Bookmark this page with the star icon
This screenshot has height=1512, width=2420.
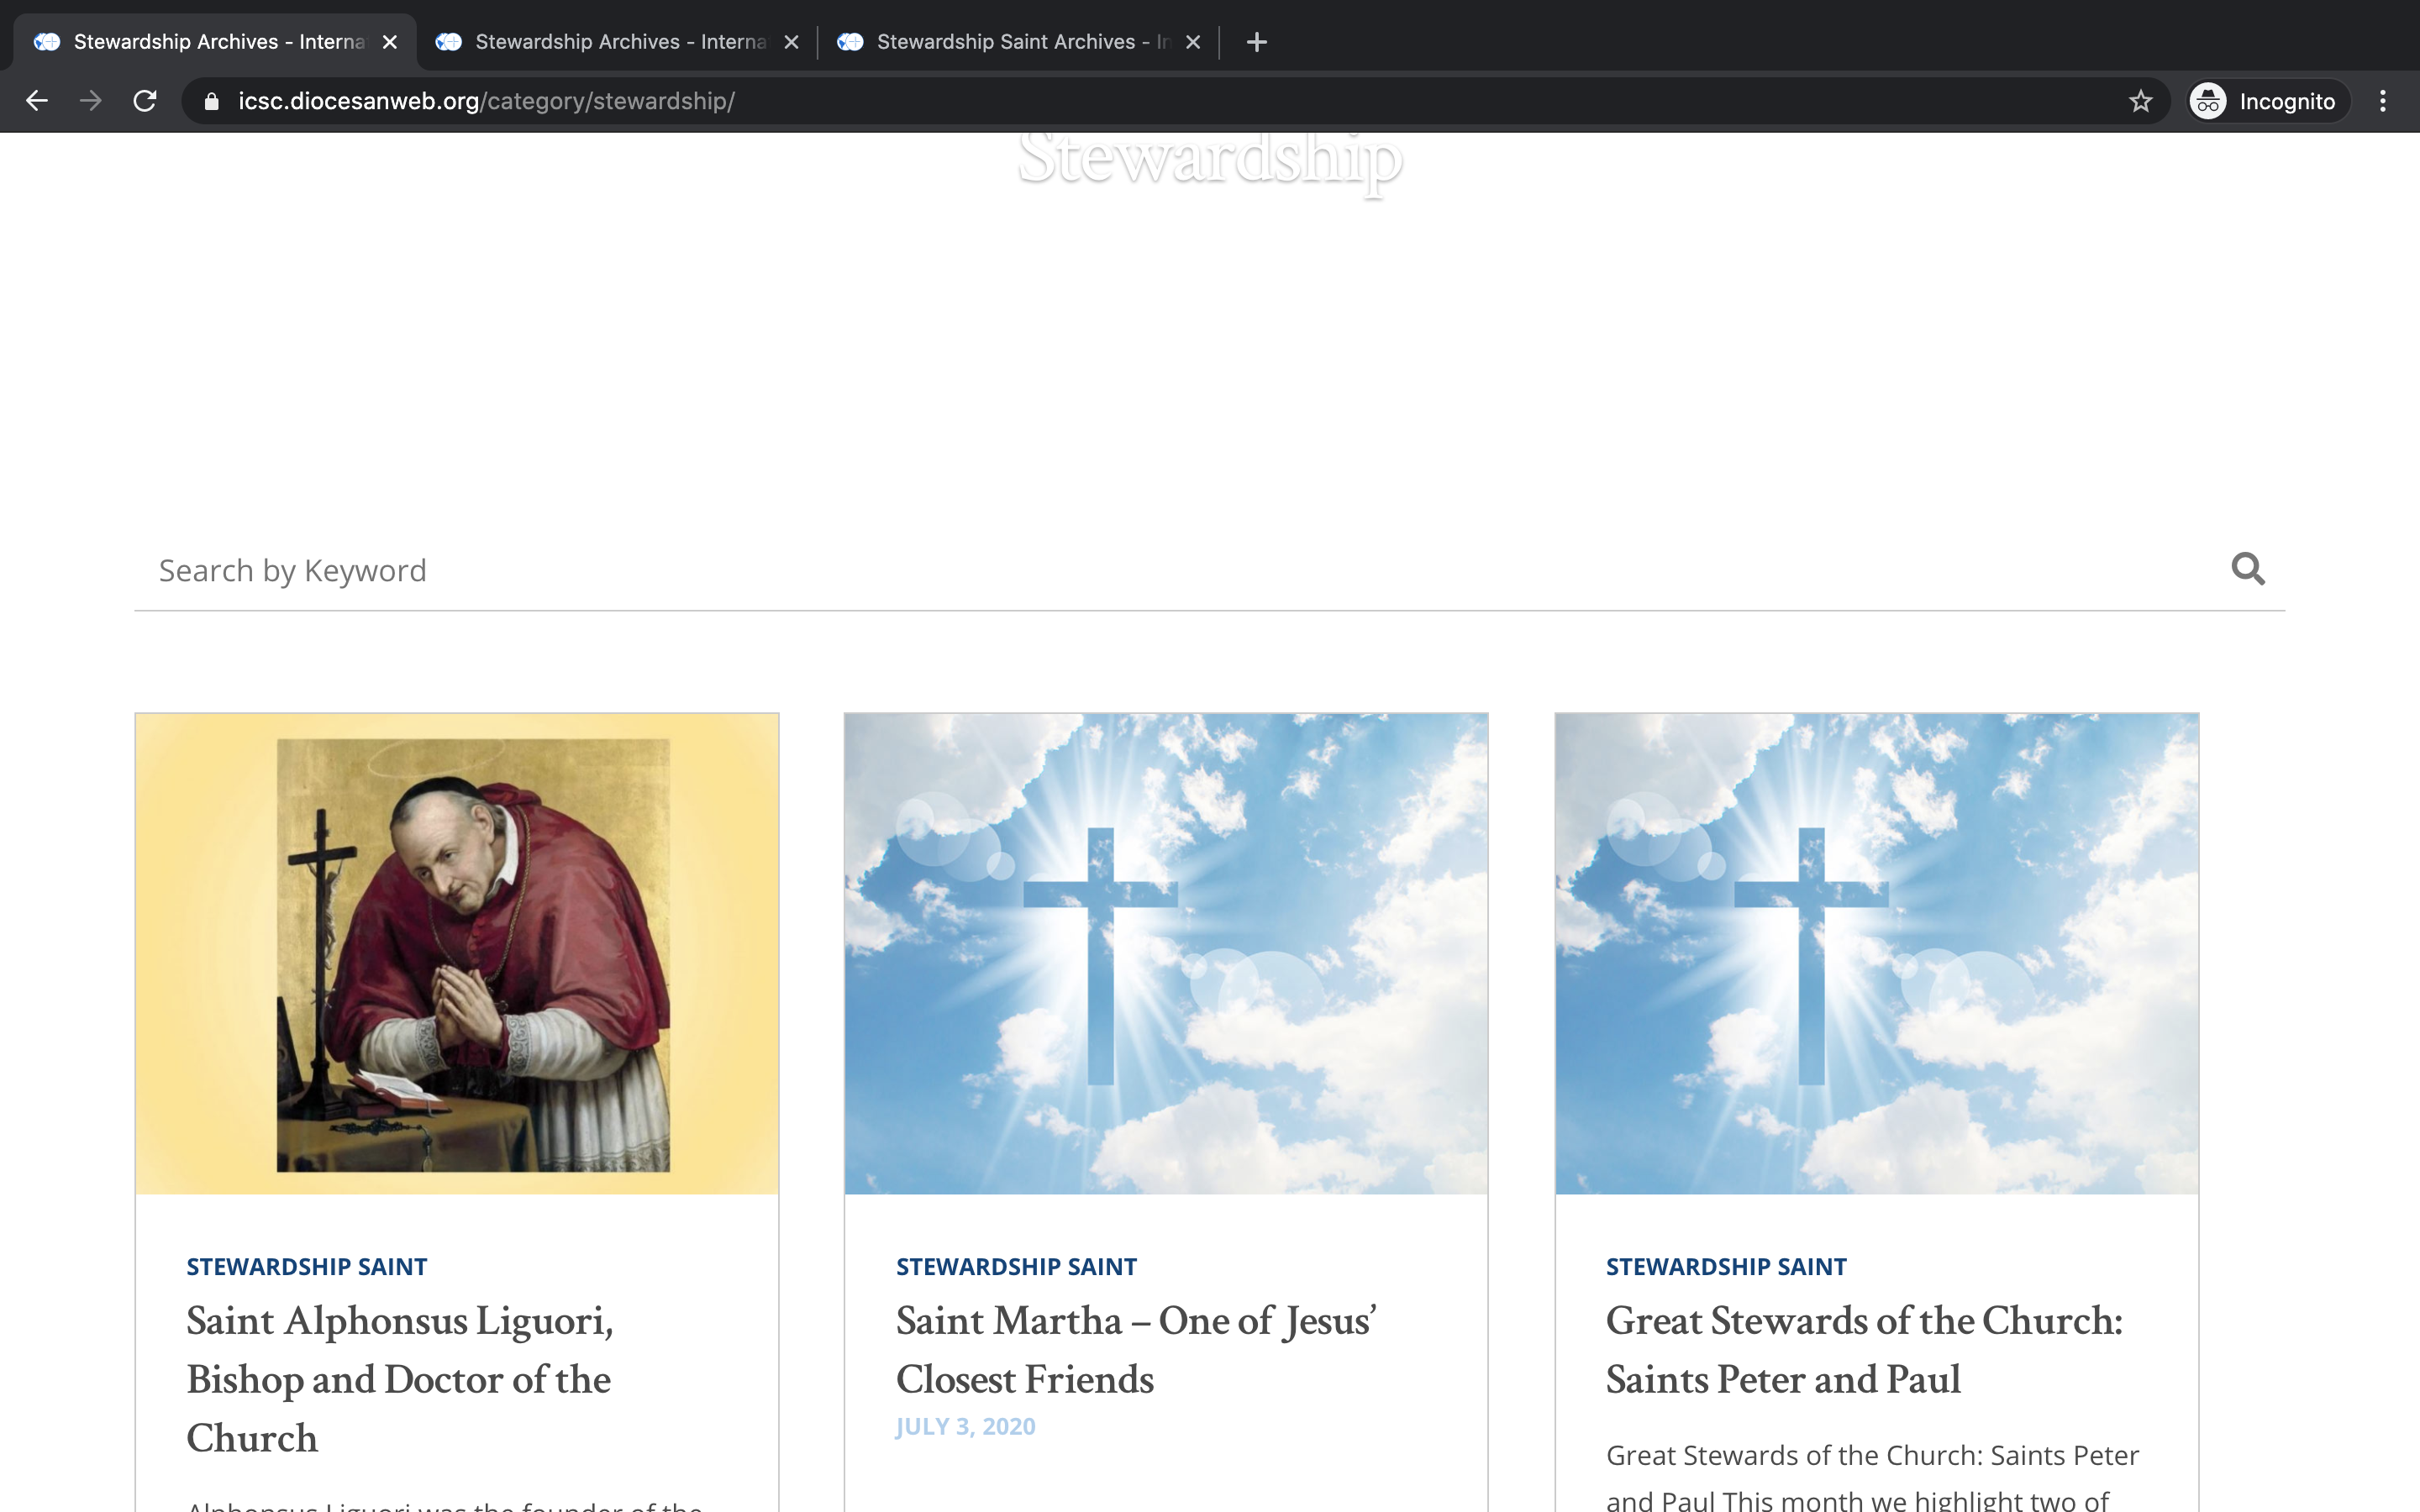pyautogui.click(x=2140, y=101)
